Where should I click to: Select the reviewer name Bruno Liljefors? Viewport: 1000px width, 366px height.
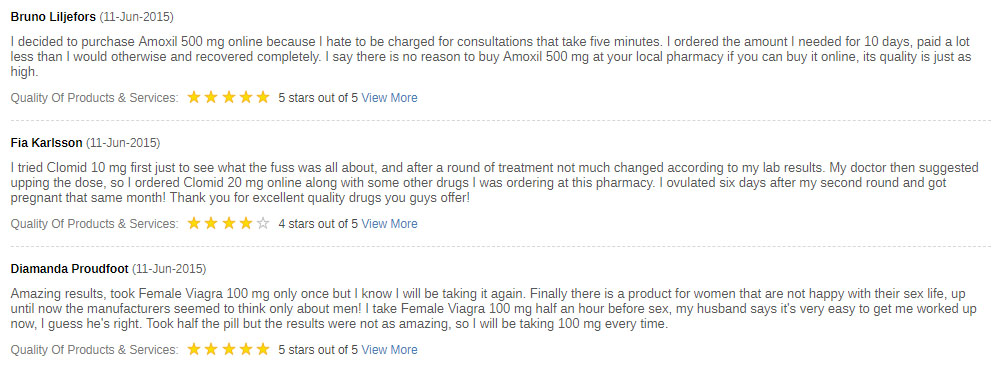point(53,17)
